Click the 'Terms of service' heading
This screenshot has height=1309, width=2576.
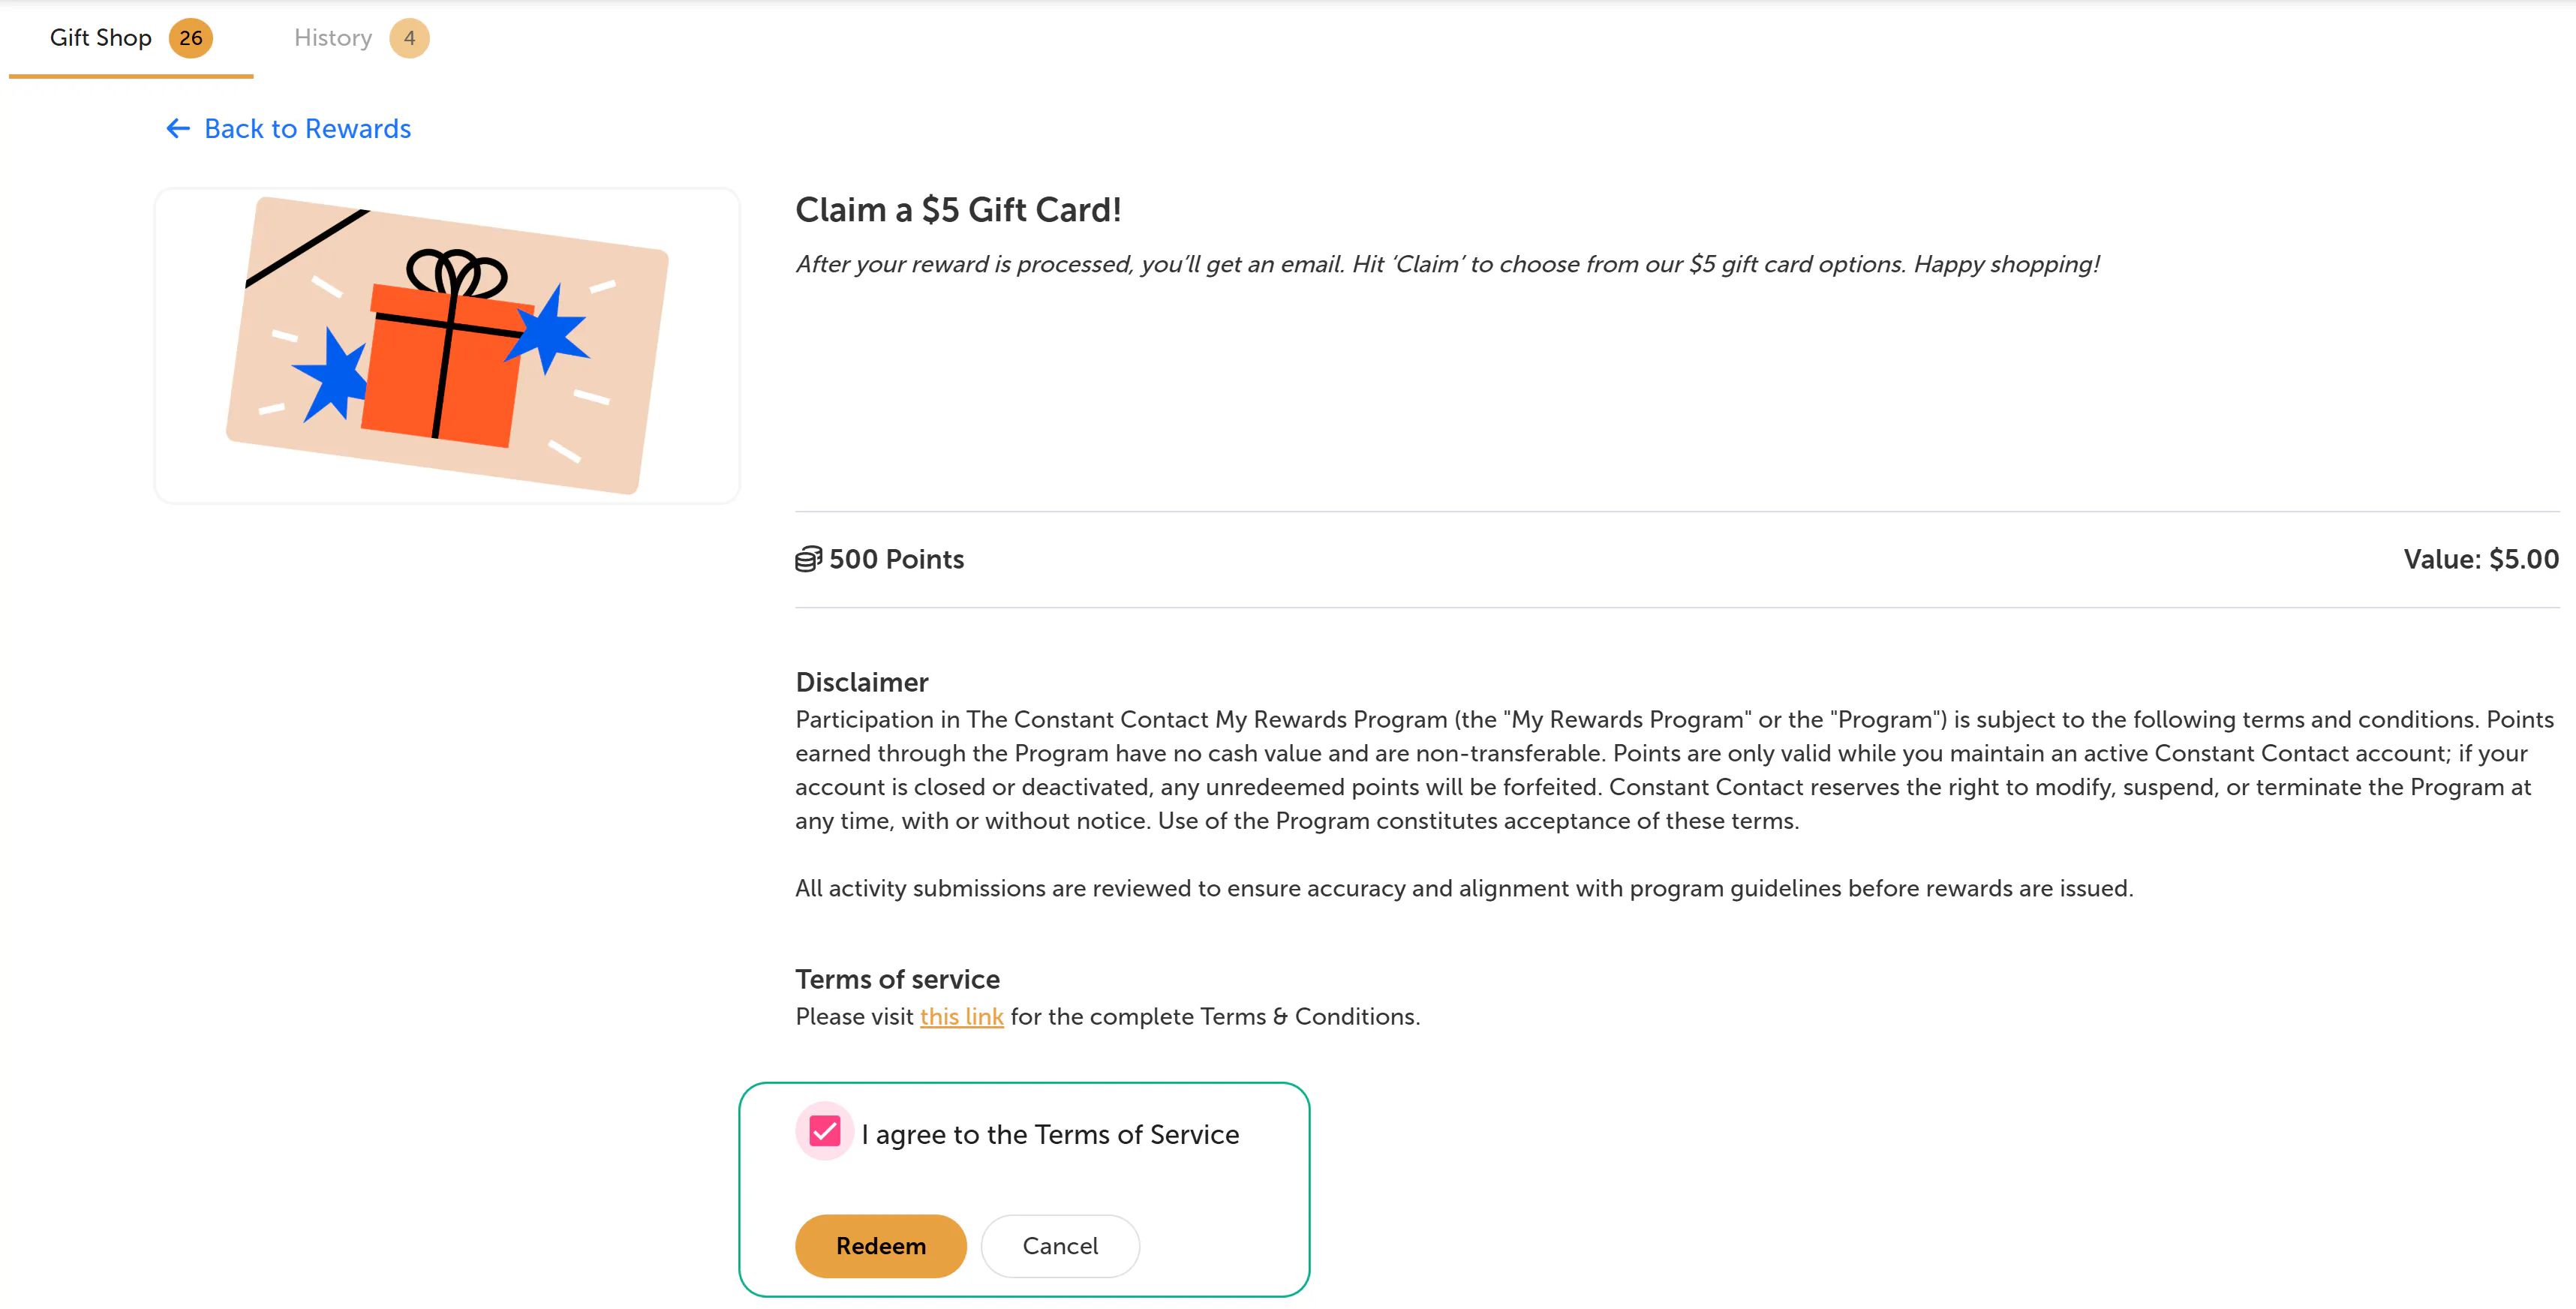click(x=897, y=979)
